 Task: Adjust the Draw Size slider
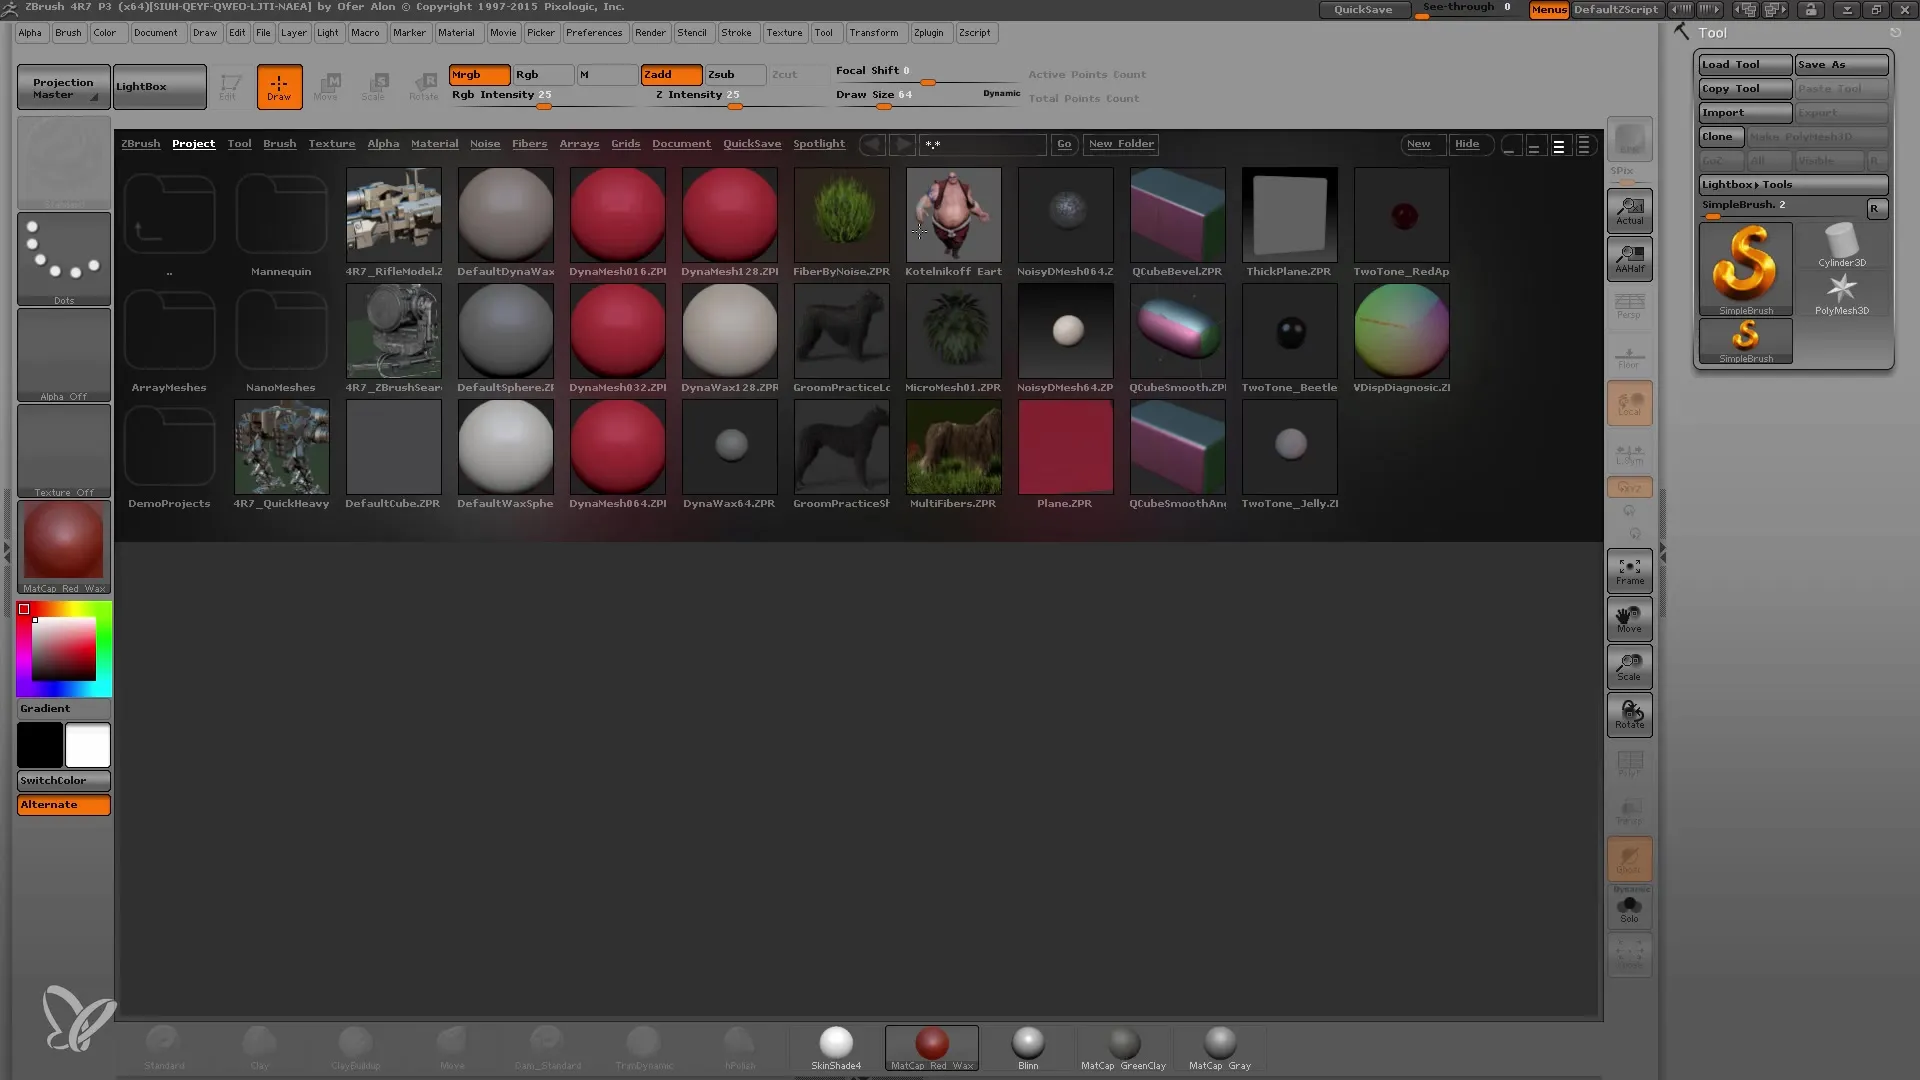[x=928, y=99]
